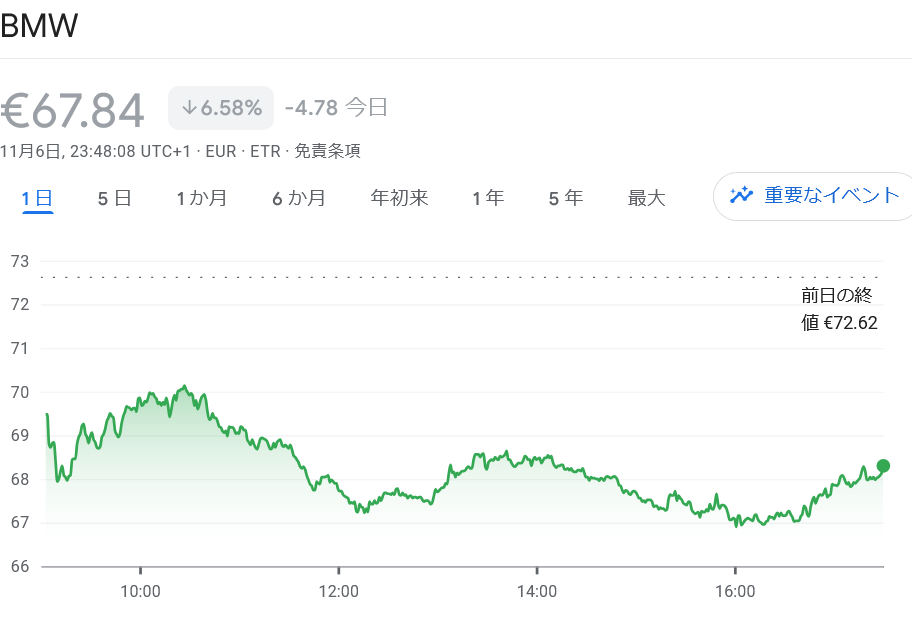
Task: Select the green price marker dot on chart
Action: point(882,465)
